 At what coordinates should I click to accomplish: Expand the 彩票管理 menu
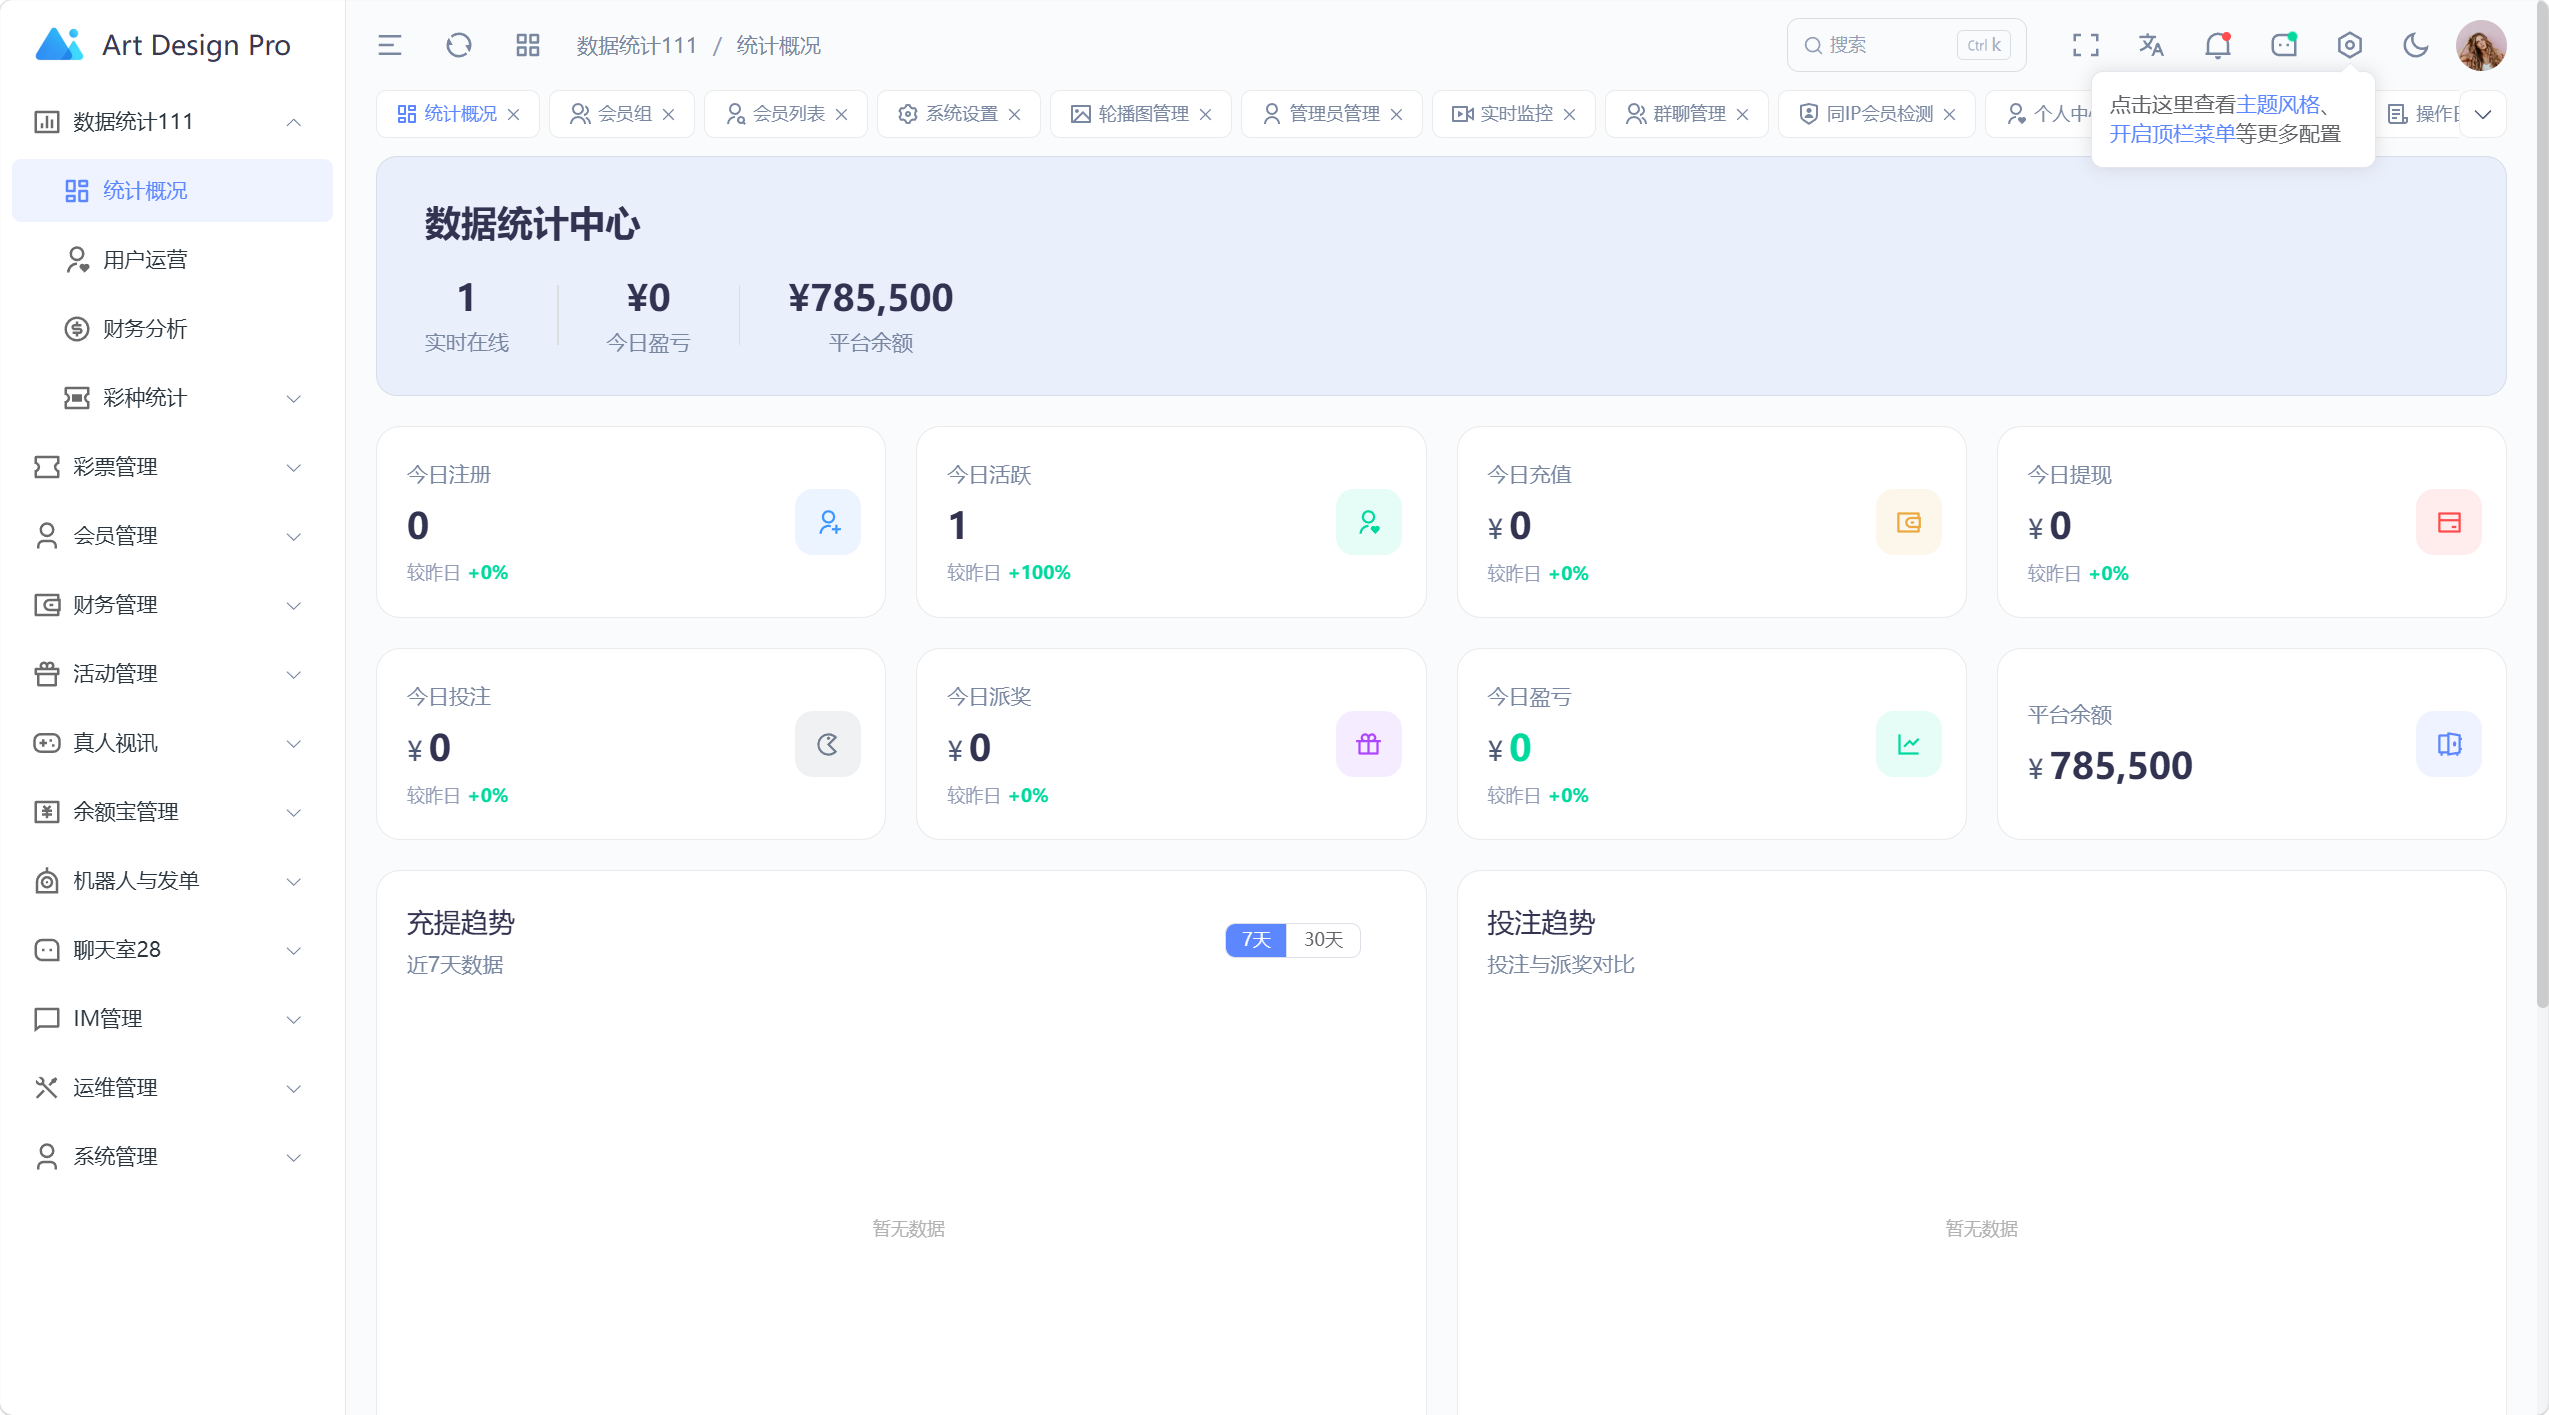pyautogui.click(x=172, y=467)
